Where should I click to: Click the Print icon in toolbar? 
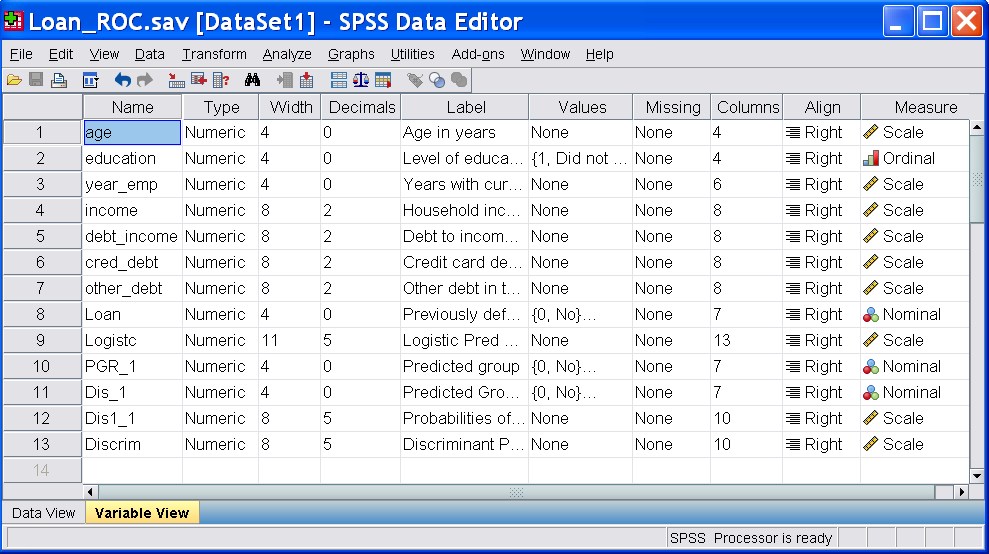click(x=59, y=80)
